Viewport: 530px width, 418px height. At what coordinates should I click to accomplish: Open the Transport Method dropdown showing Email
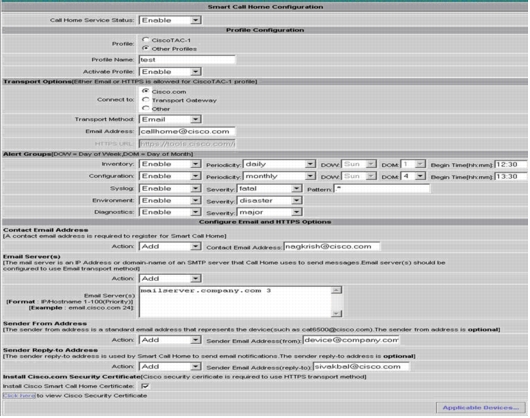click(x=170, y=119)
